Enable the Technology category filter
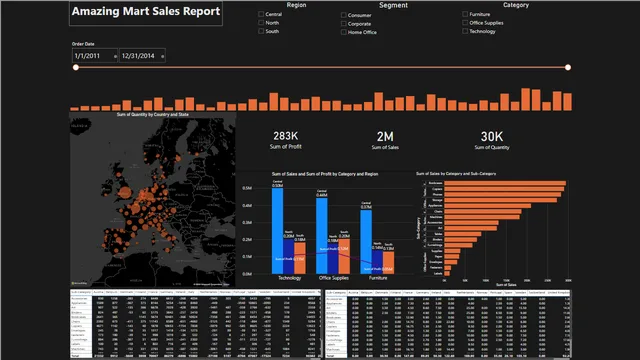 tap(465, 31)
